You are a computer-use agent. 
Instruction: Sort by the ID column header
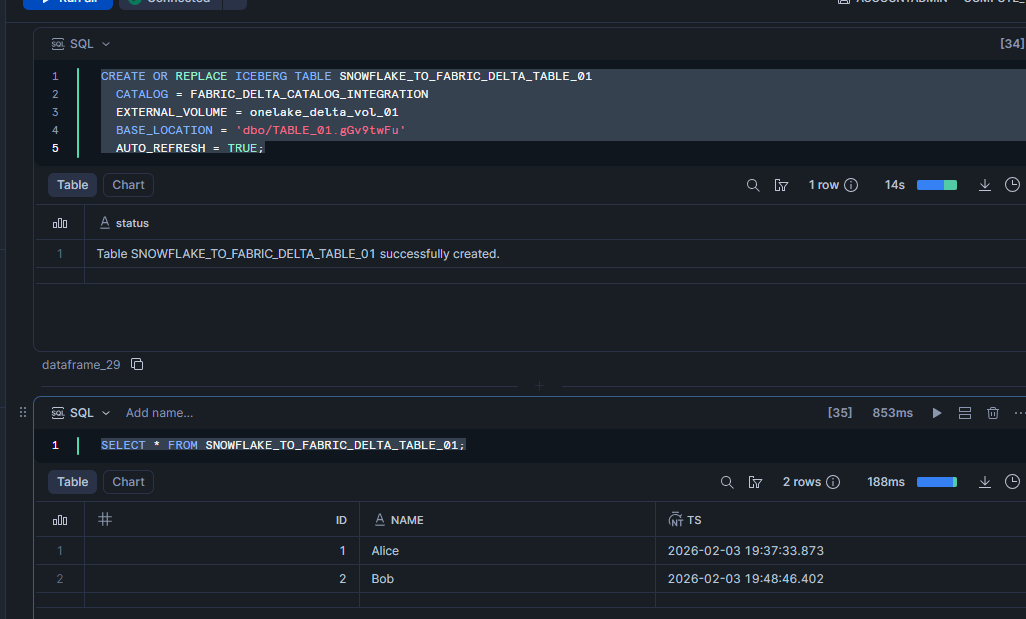(341, 520)
